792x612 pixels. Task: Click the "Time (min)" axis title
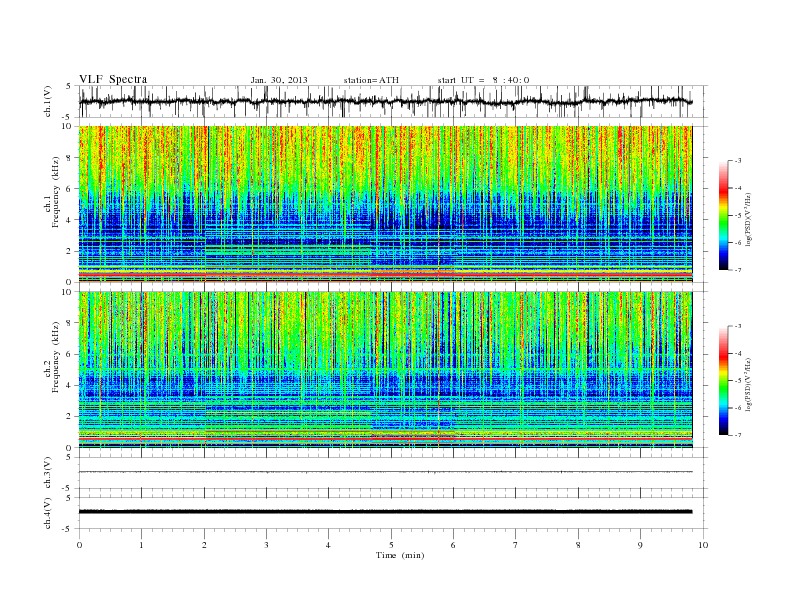400,555
